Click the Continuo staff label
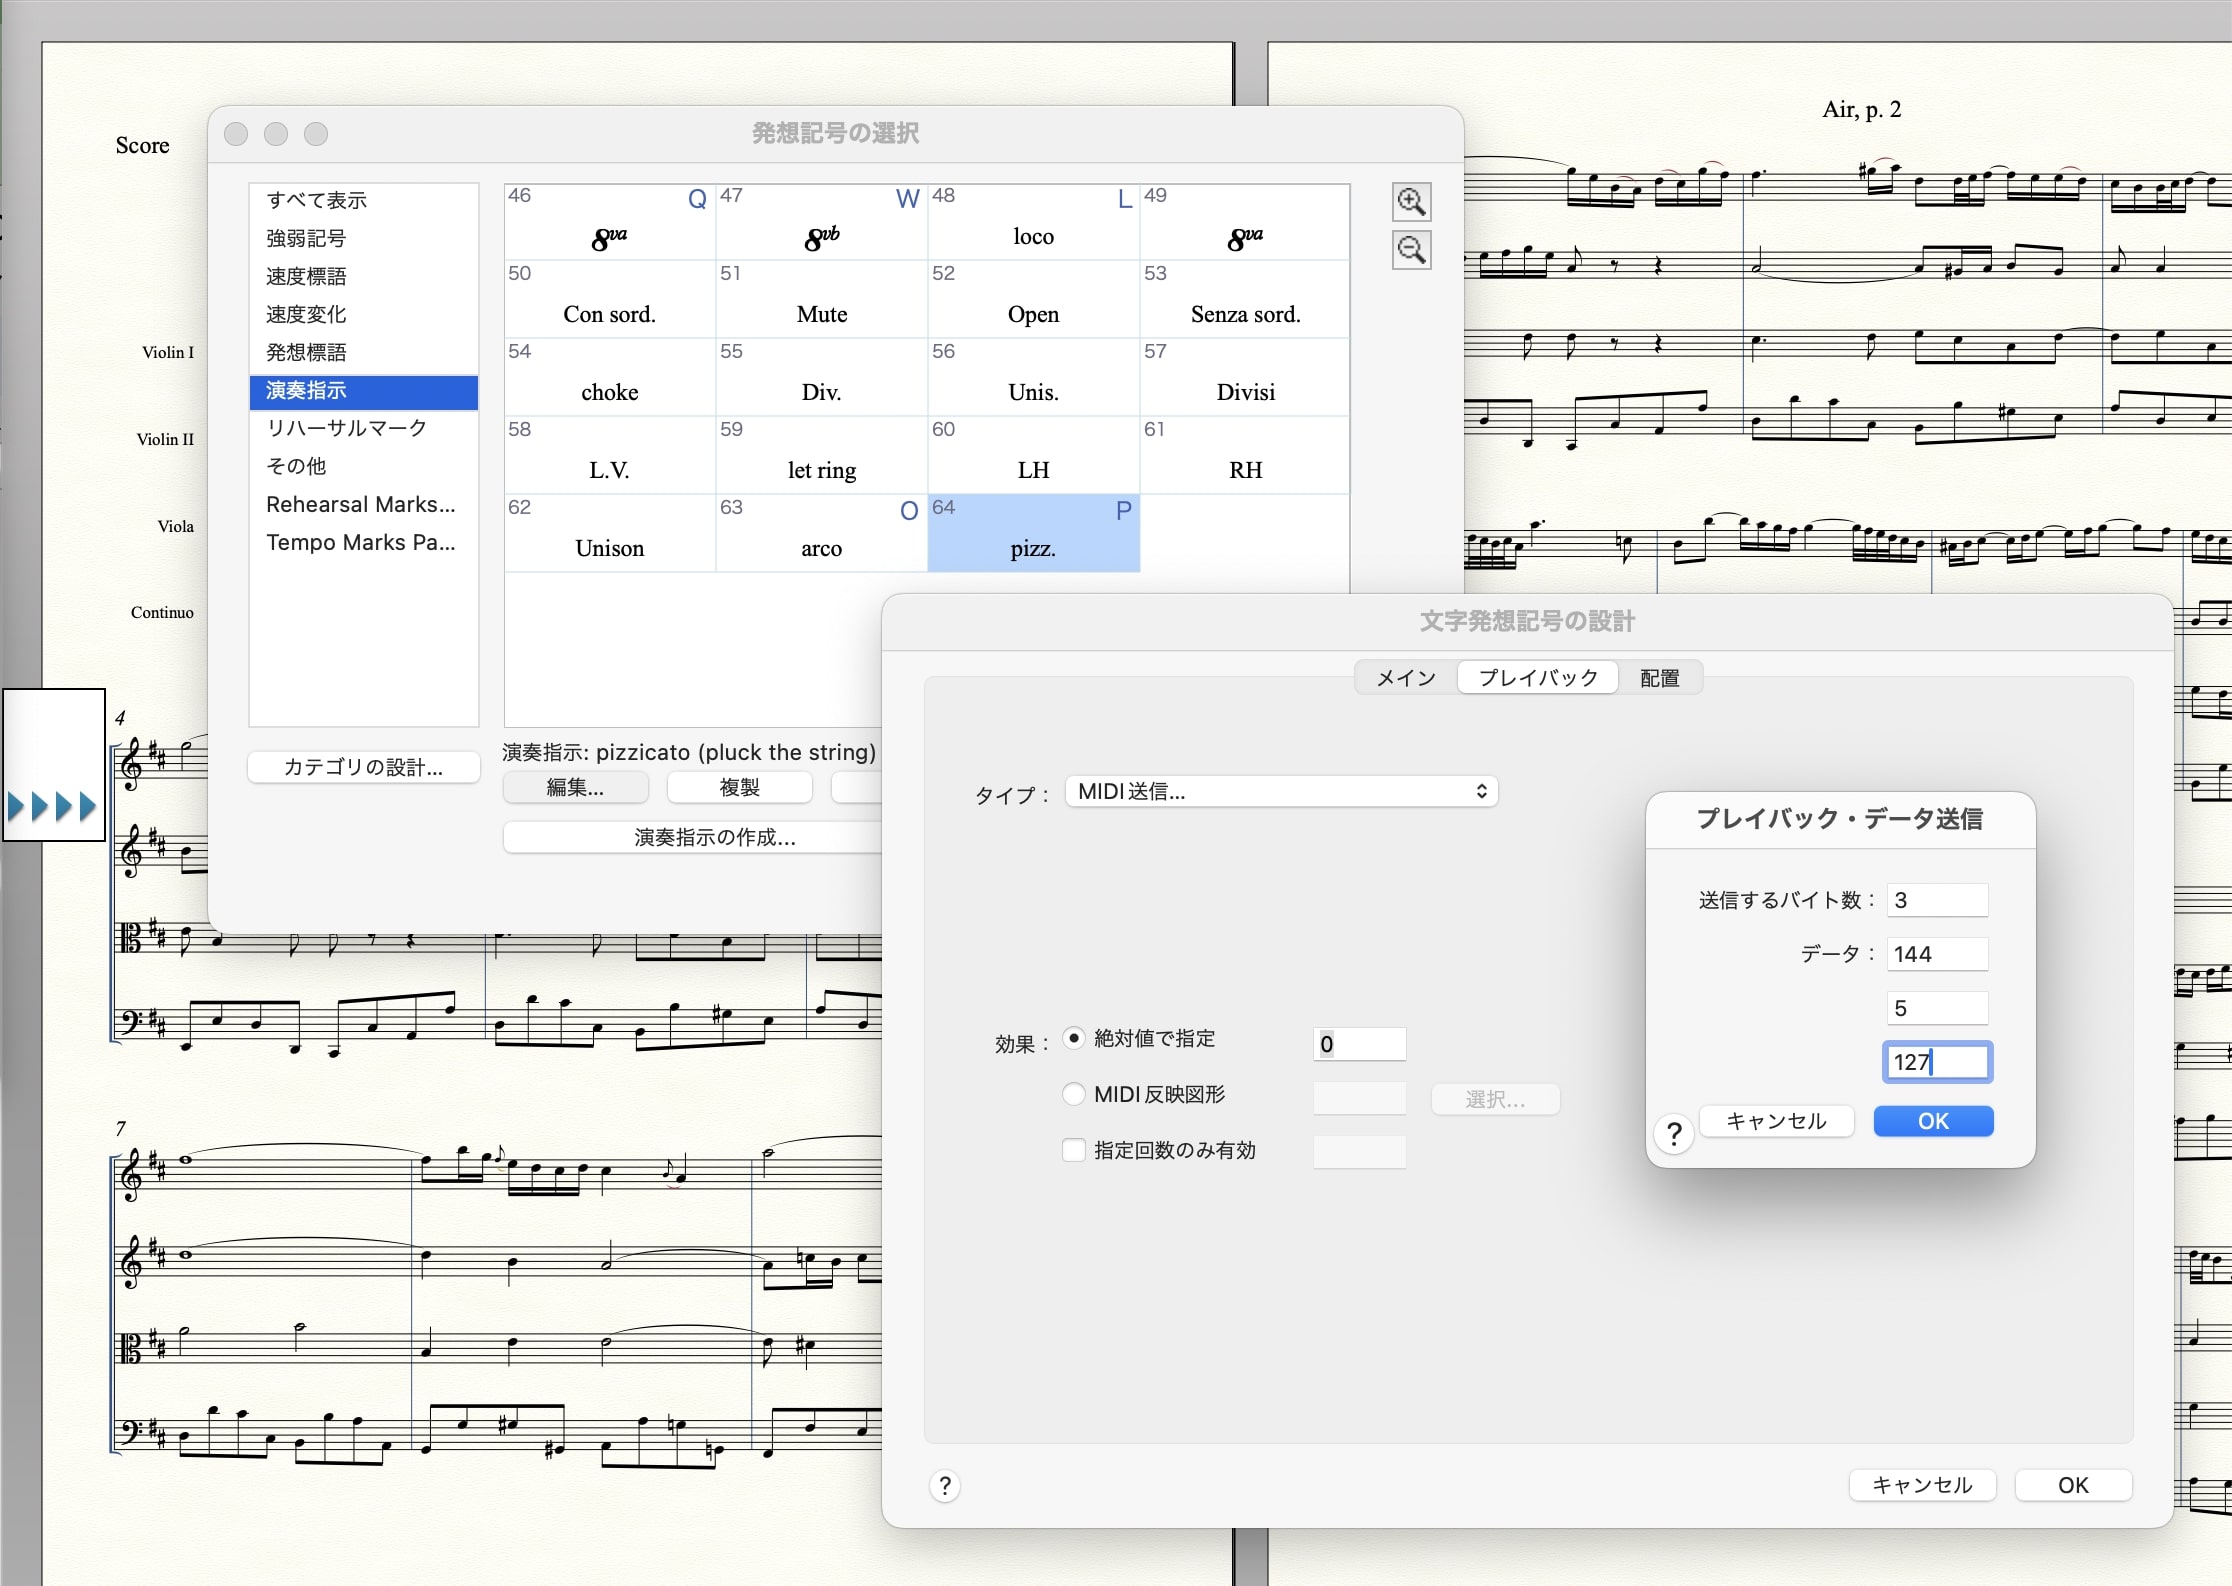 162,612
